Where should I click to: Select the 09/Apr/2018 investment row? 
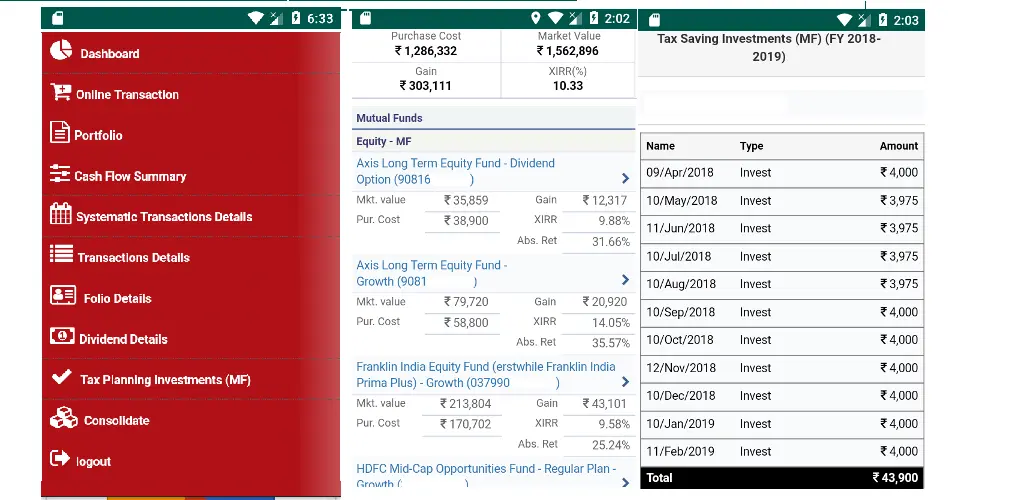(x=782, y=173)
